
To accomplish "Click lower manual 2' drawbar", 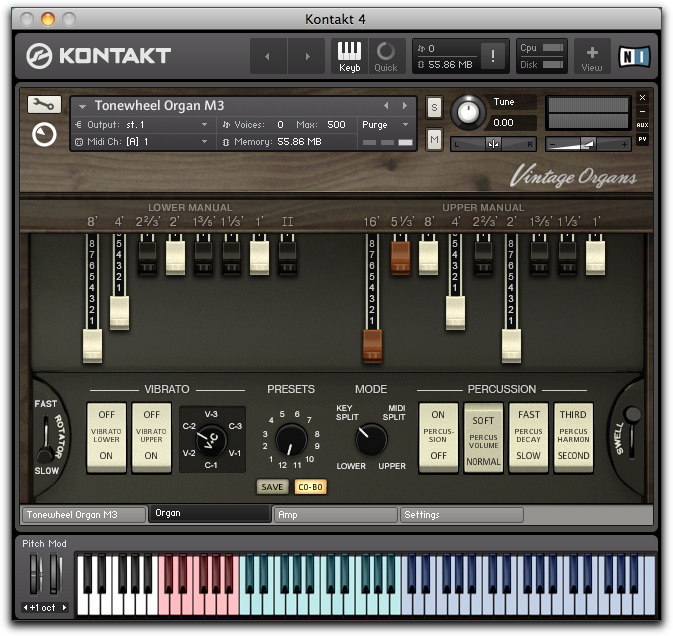I will coord(175,257).
